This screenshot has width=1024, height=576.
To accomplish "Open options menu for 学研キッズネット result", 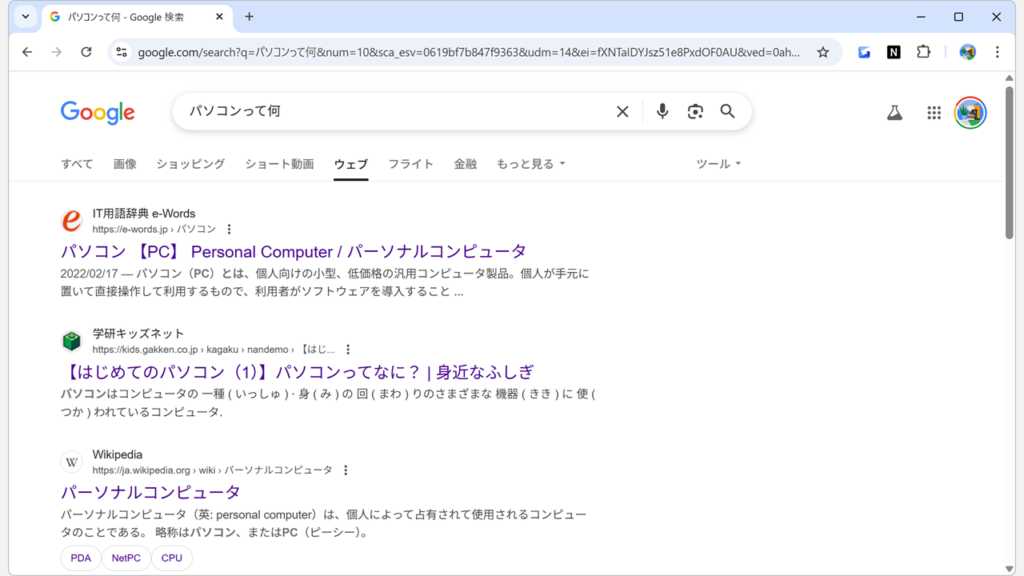I will coord(348,349).
